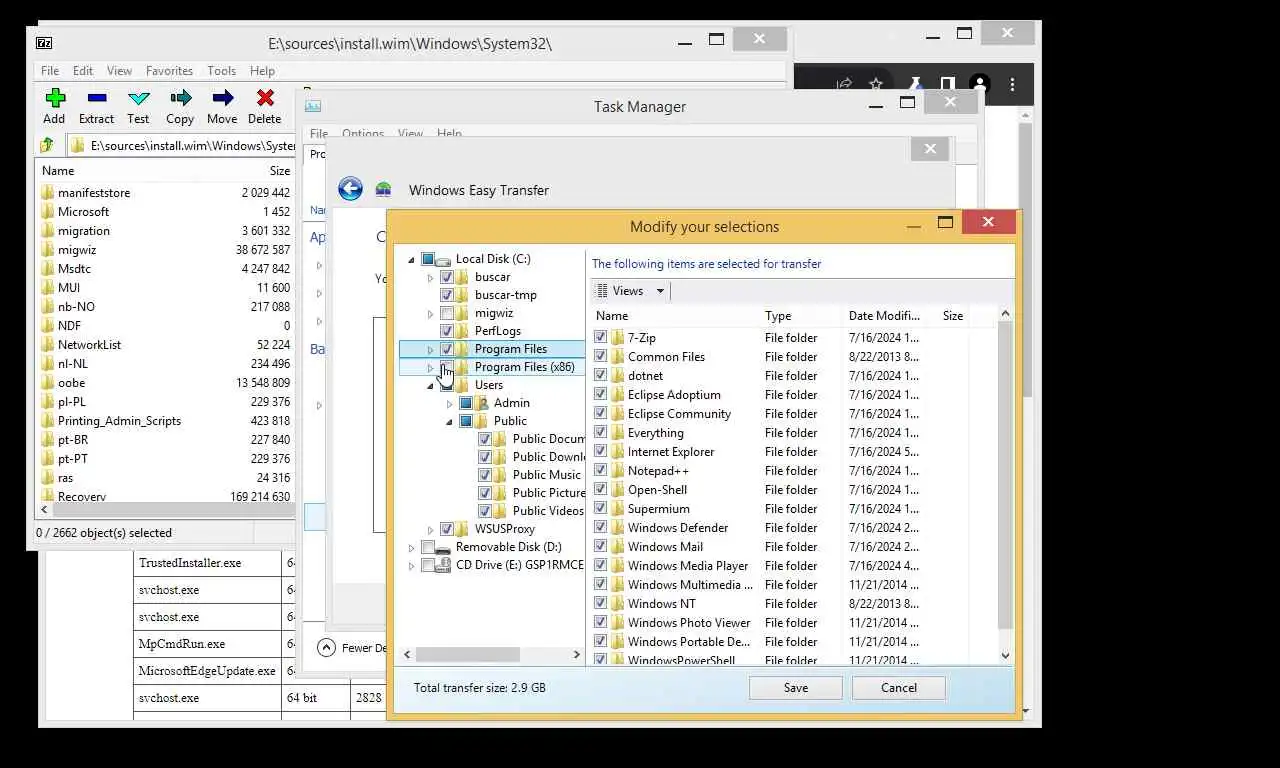Click the Views list icon
The image size is (1280, 768).
tap(602, 291)
